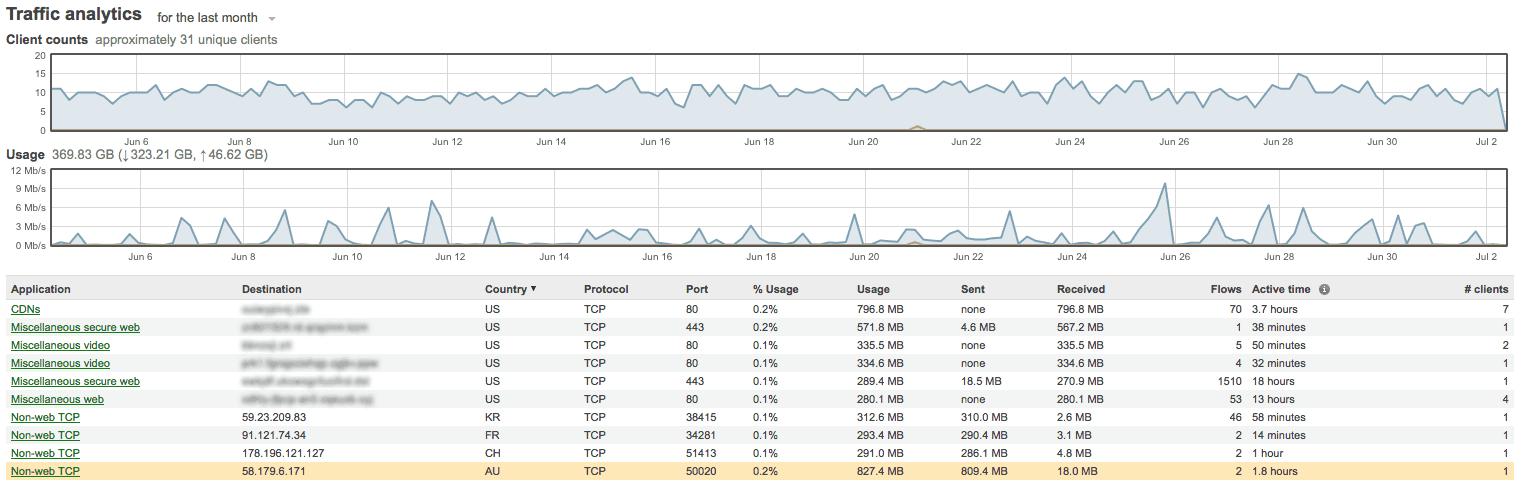
Task: Open Non-web TCP link for 59.23.209.83
Action: pyautogui.click(x=45, y=417)
